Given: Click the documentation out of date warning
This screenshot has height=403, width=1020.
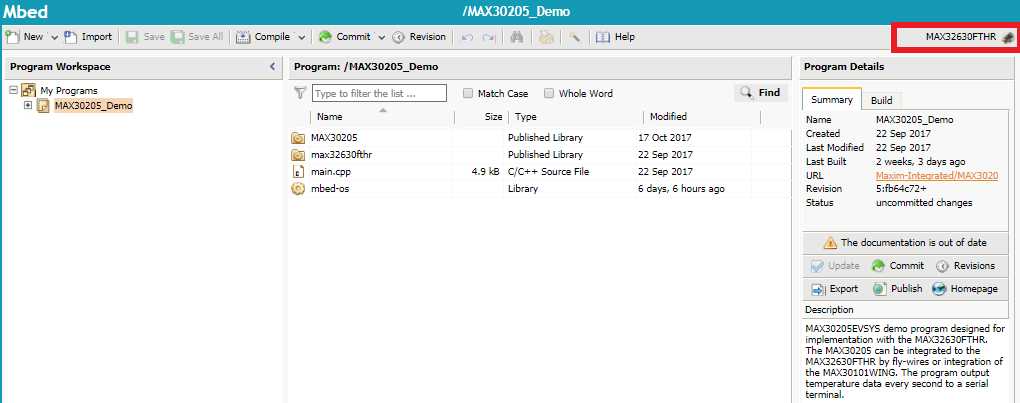Looking at the screenshot, I should 906,242.
